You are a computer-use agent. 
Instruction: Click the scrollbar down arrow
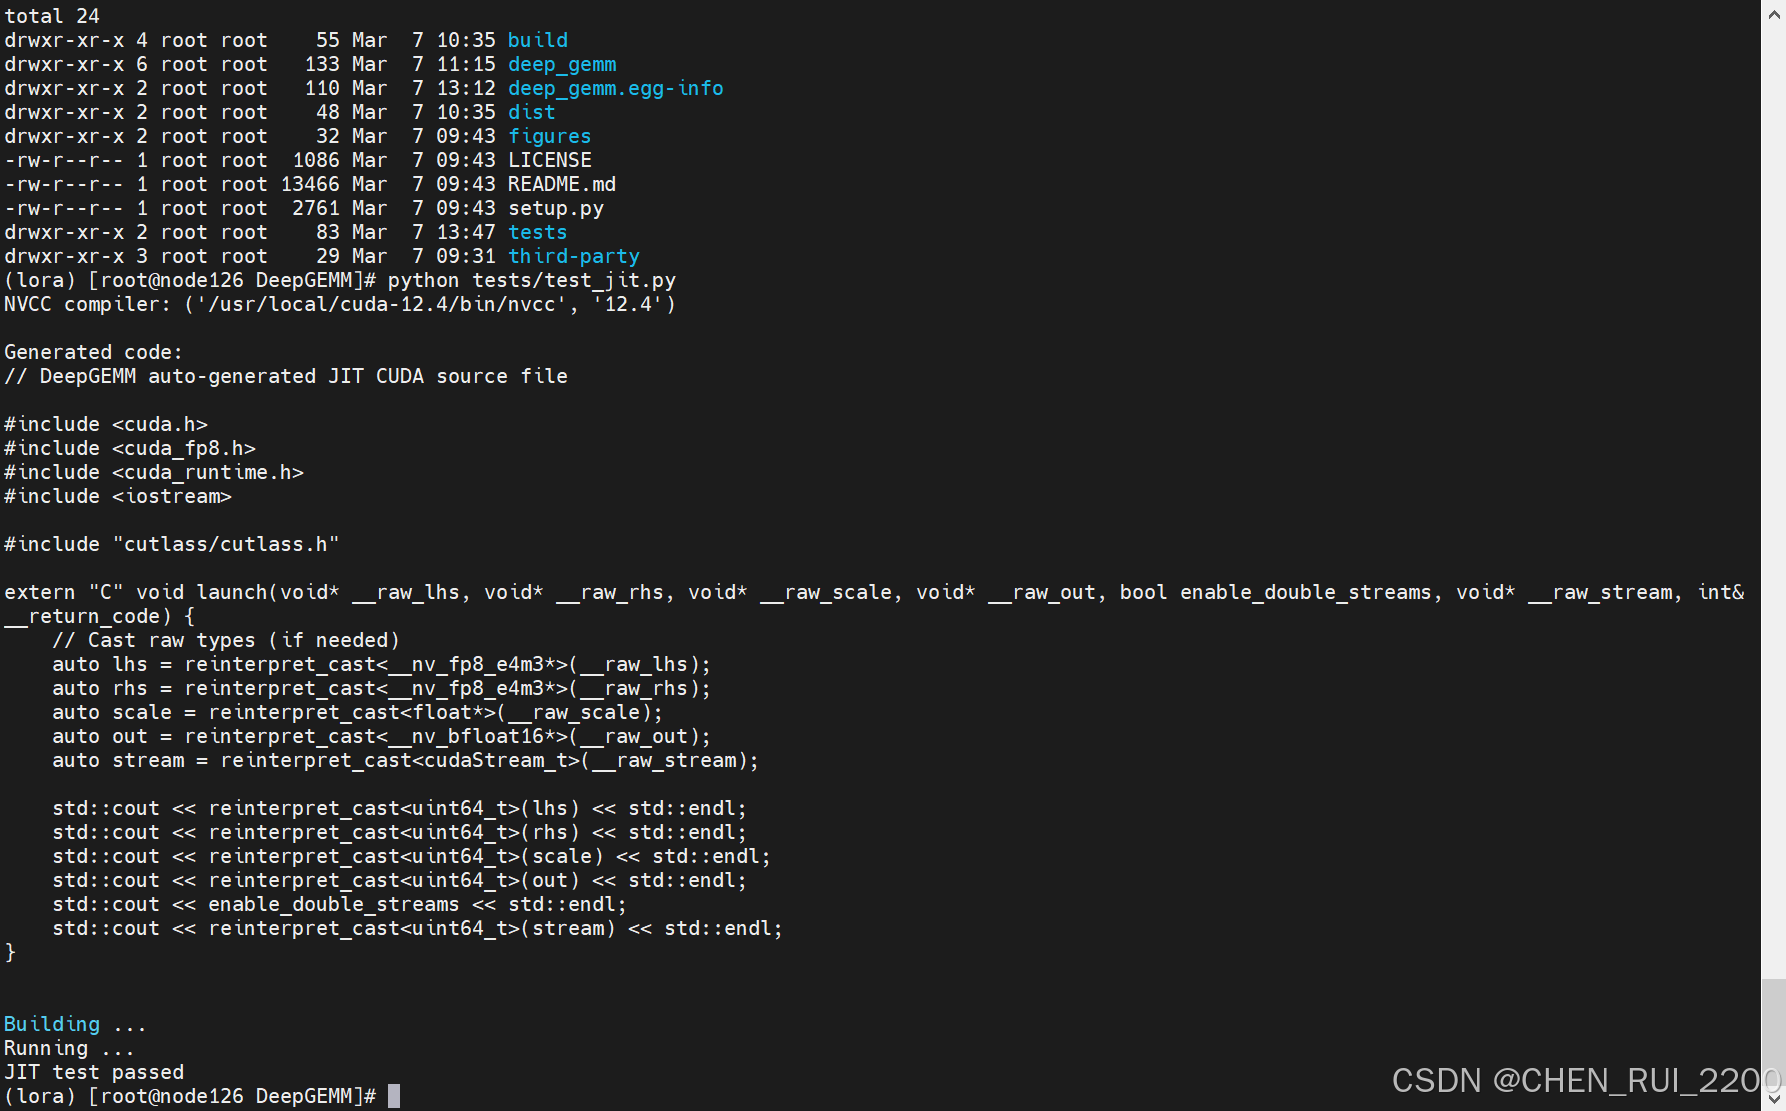(1773, 1098)
